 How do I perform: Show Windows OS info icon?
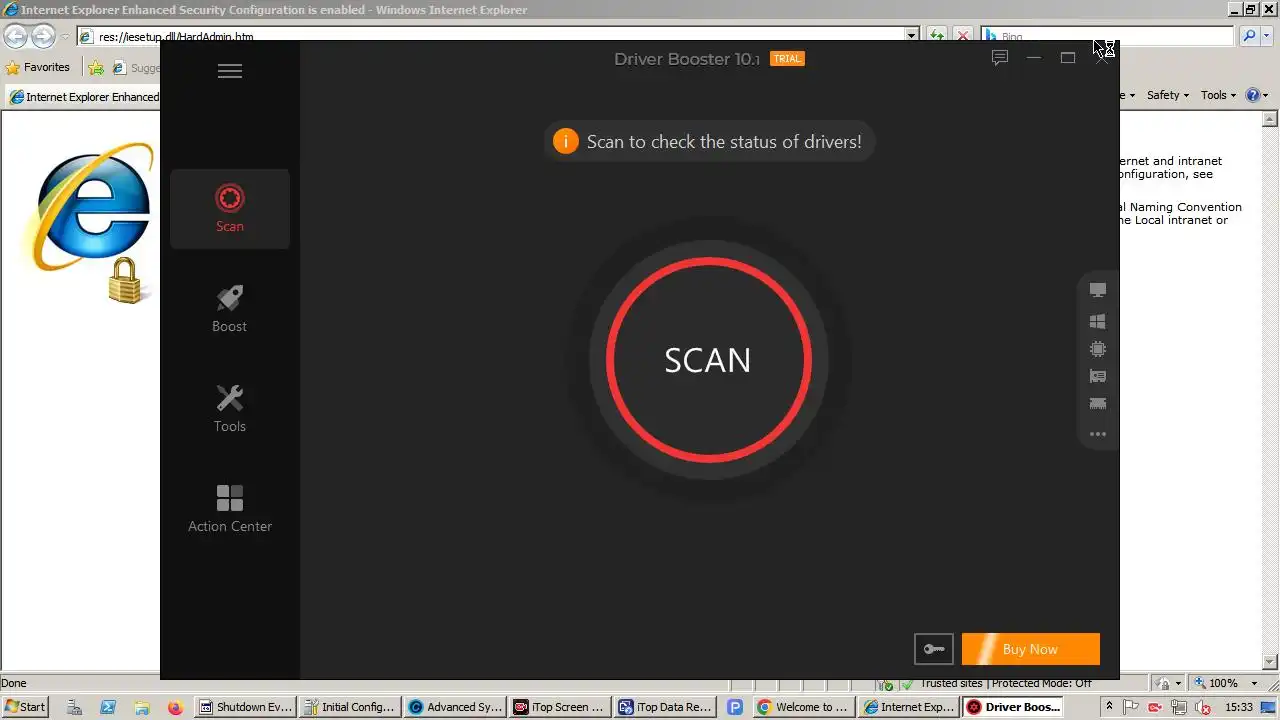(x=1098, y=321)
